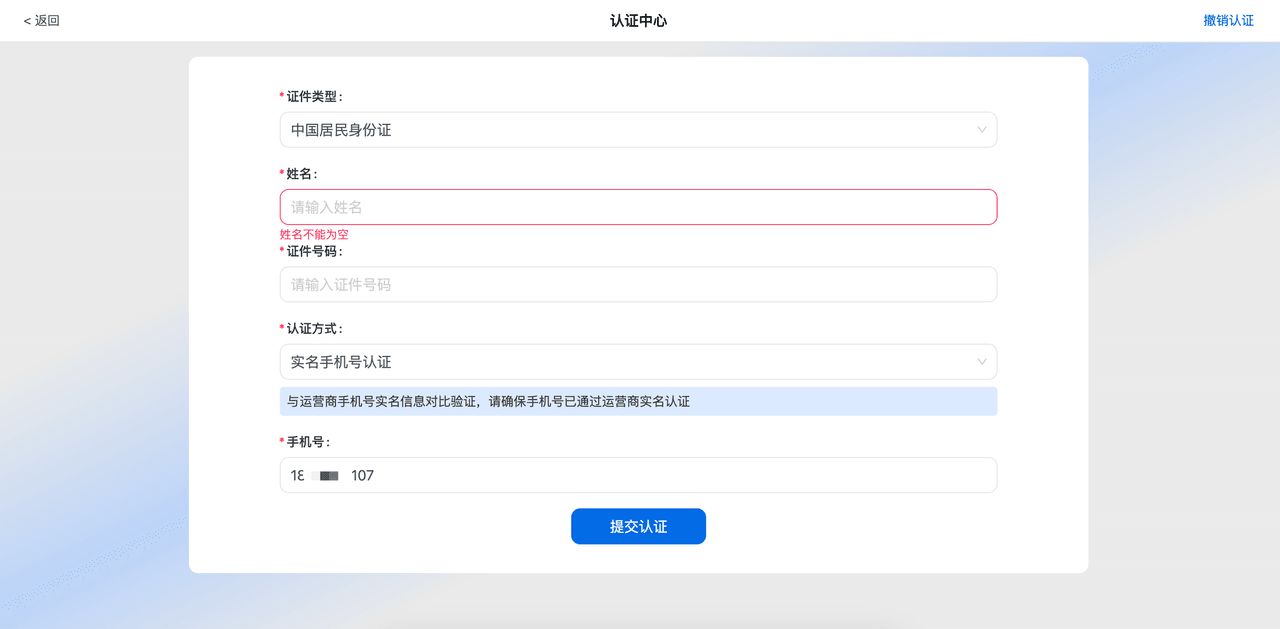Click the 认证中心 page title
The image size is (1280, 629).
click(x=638, y=20)
